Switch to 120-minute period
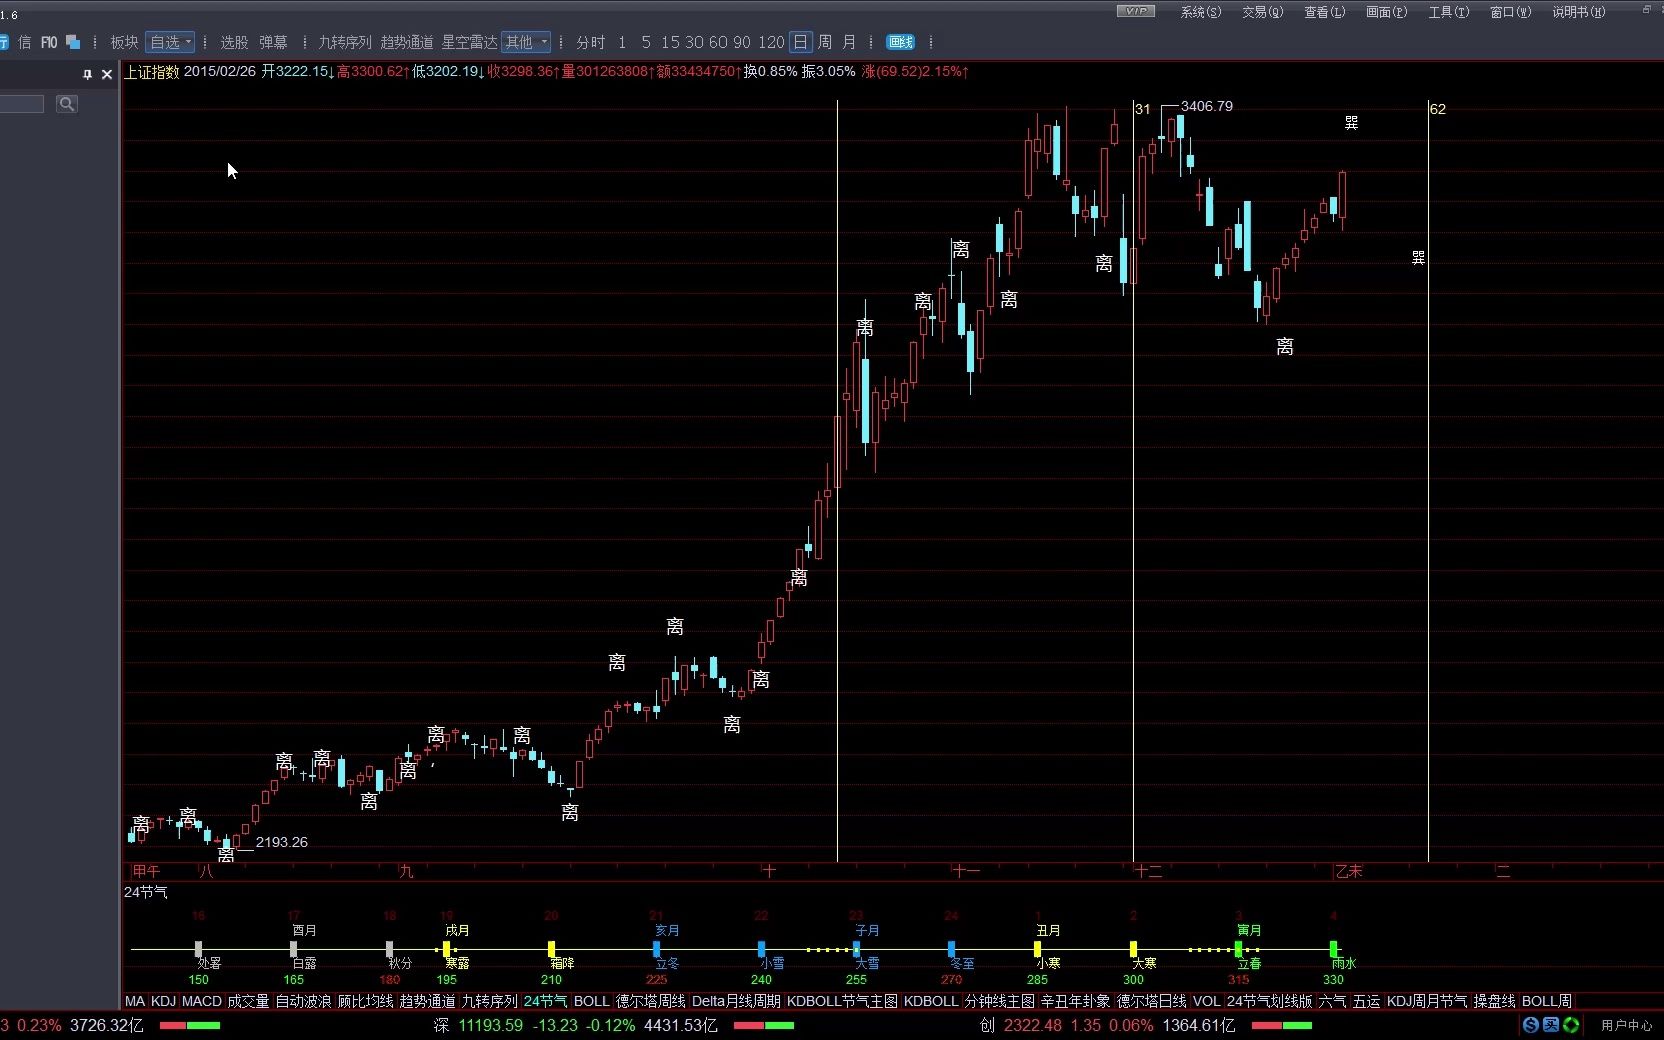Viewport: 1664px width, 1040px height. 771,42
